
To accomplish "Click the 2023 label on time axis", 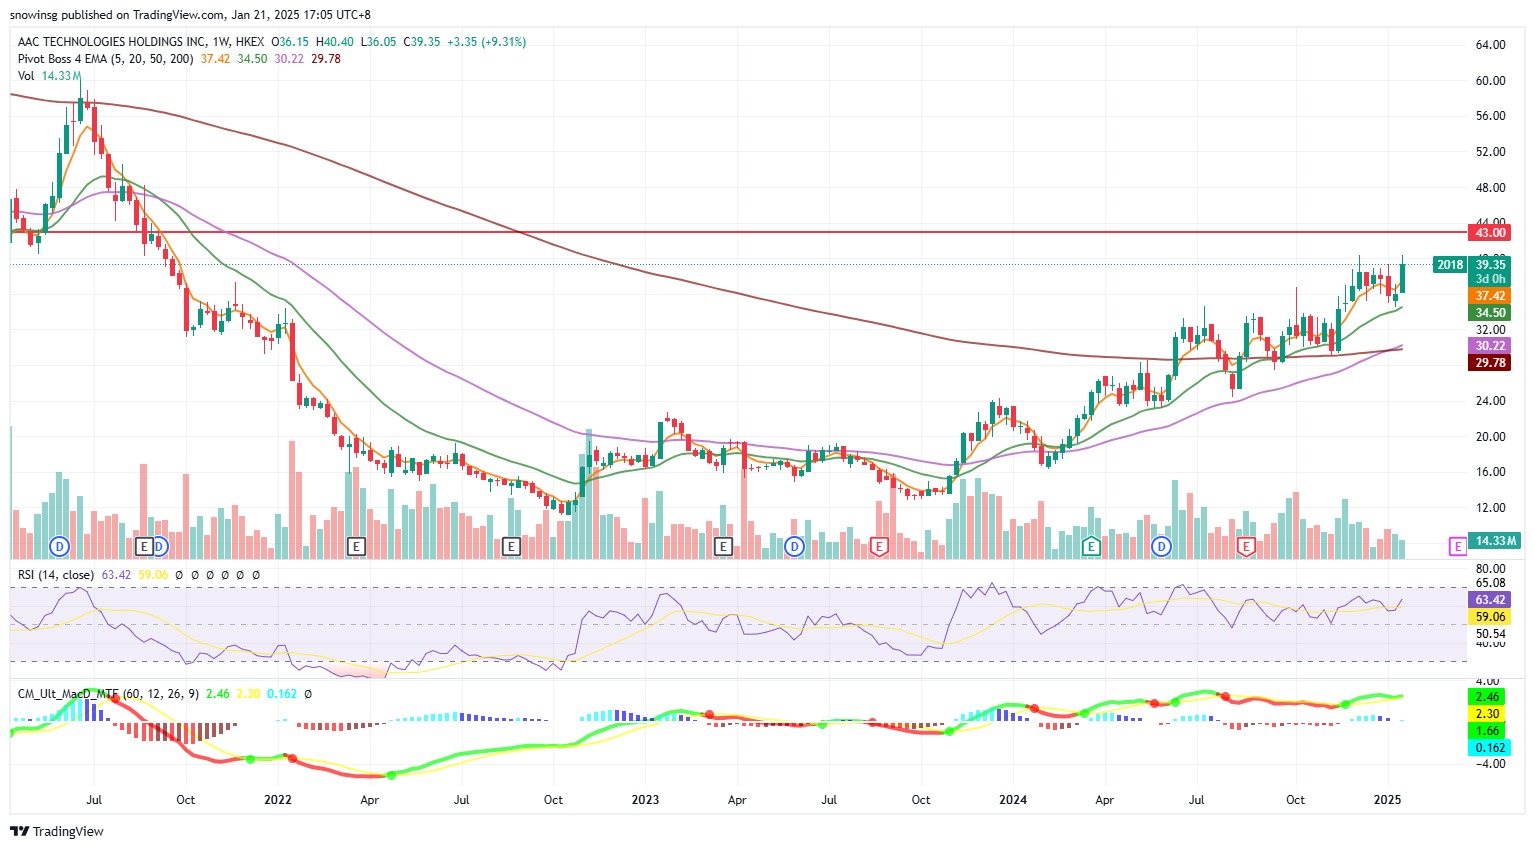I will pos(645,800).
